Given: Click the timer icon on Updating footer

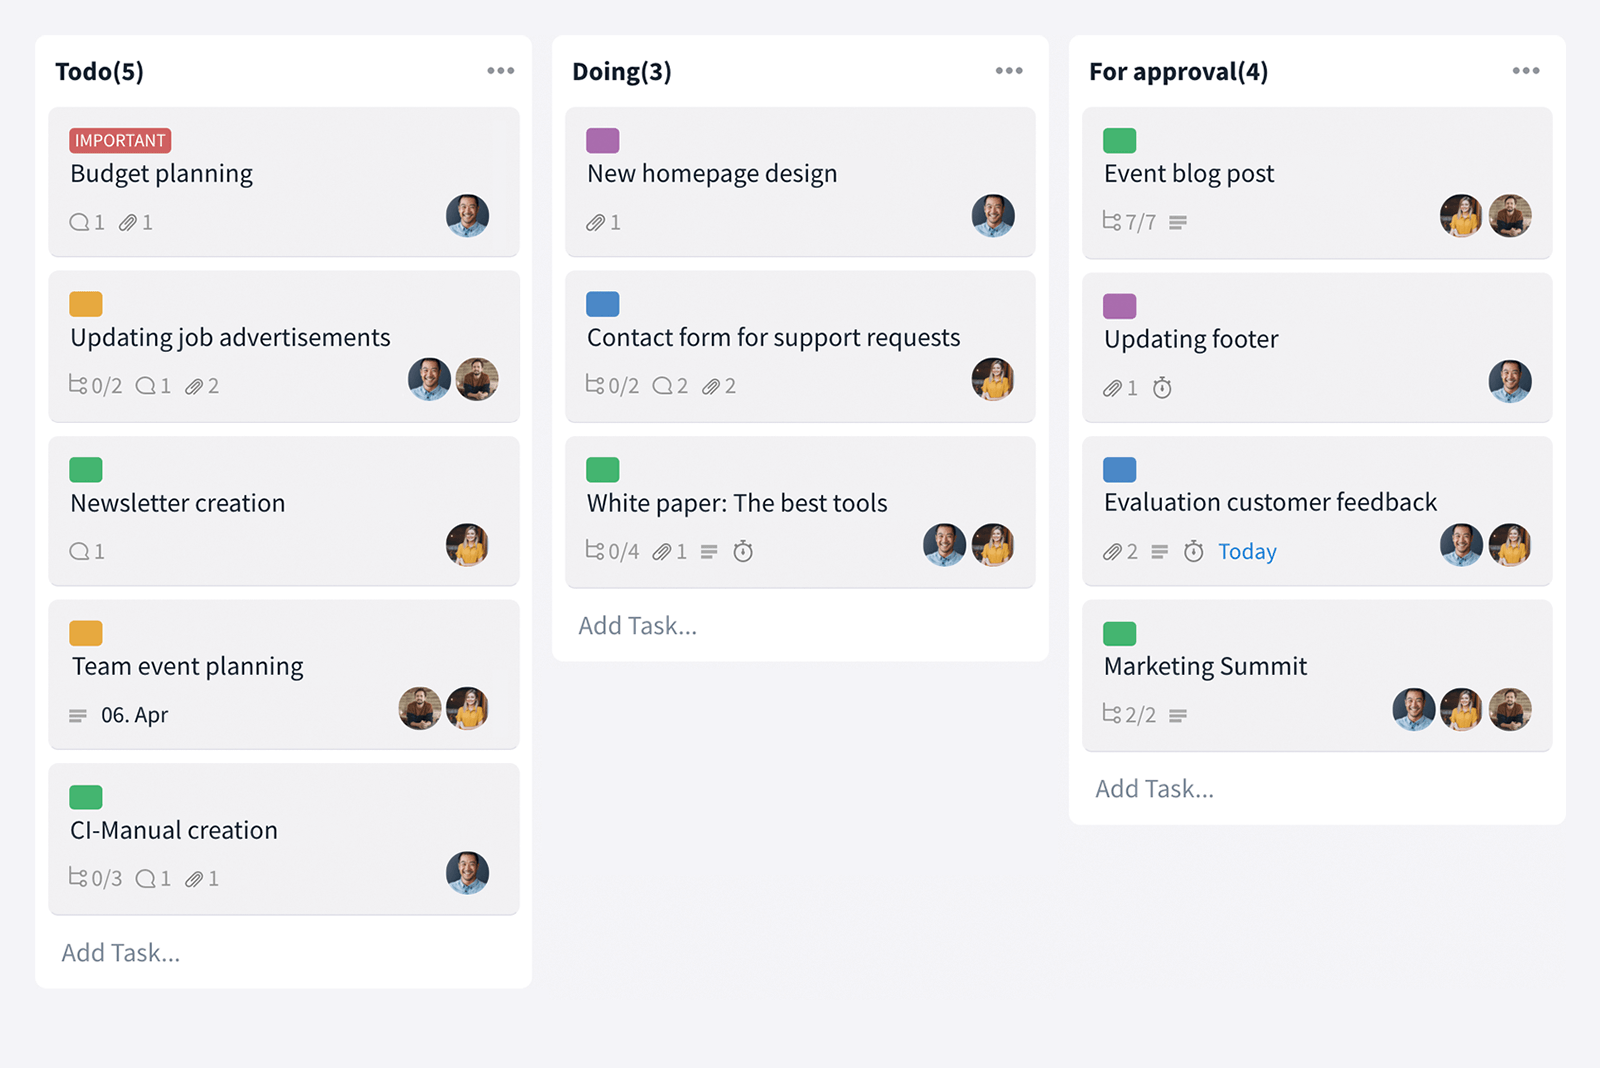Looking at the screenshot, I should (1162, 388).
